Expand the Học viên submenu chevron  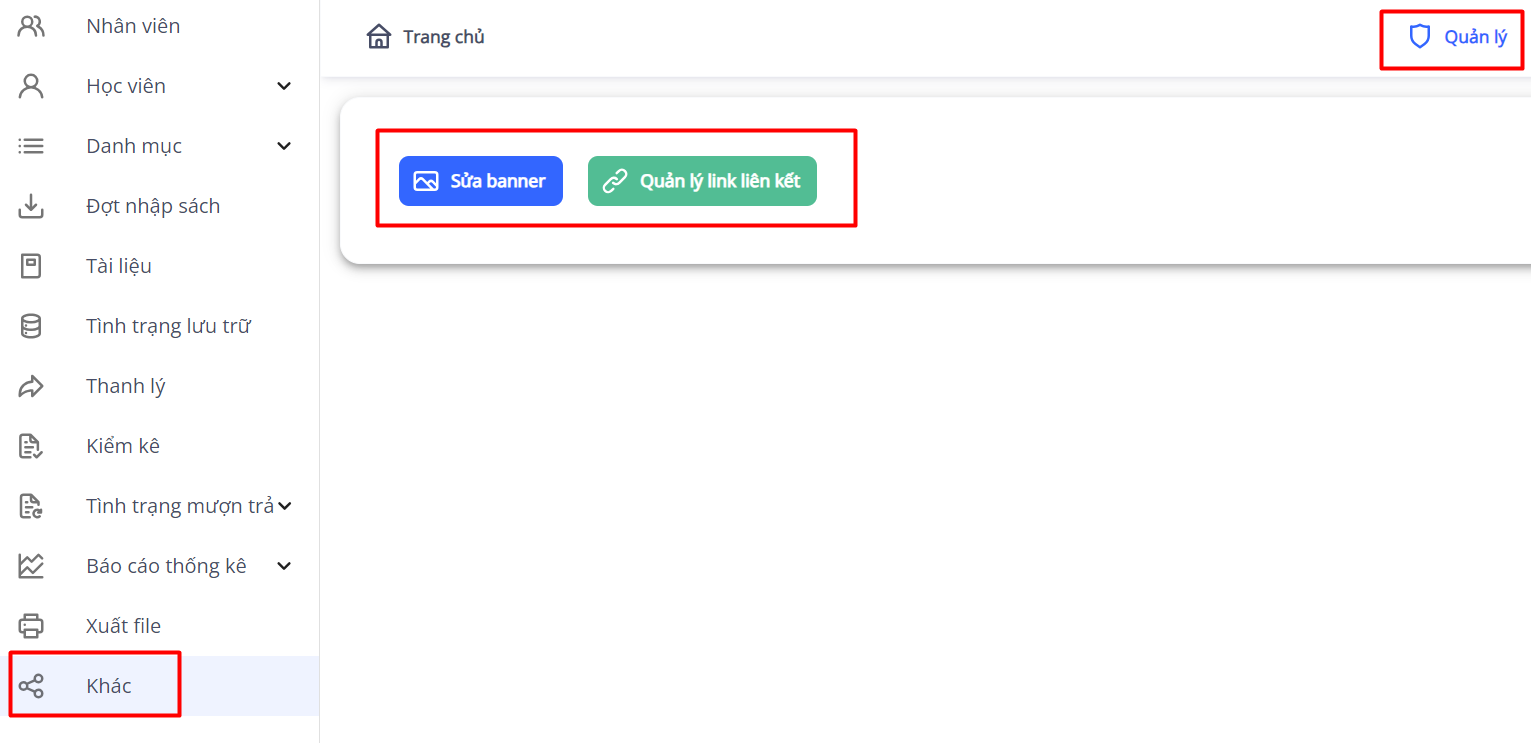click(284, 86)
